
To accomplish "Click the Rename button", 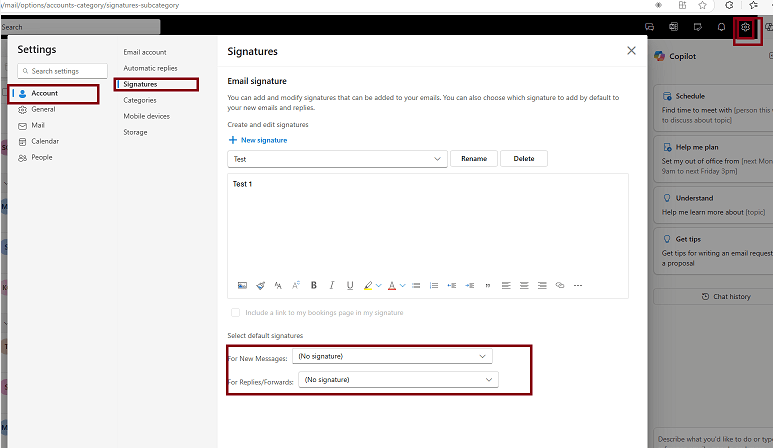I will [474, 159].
